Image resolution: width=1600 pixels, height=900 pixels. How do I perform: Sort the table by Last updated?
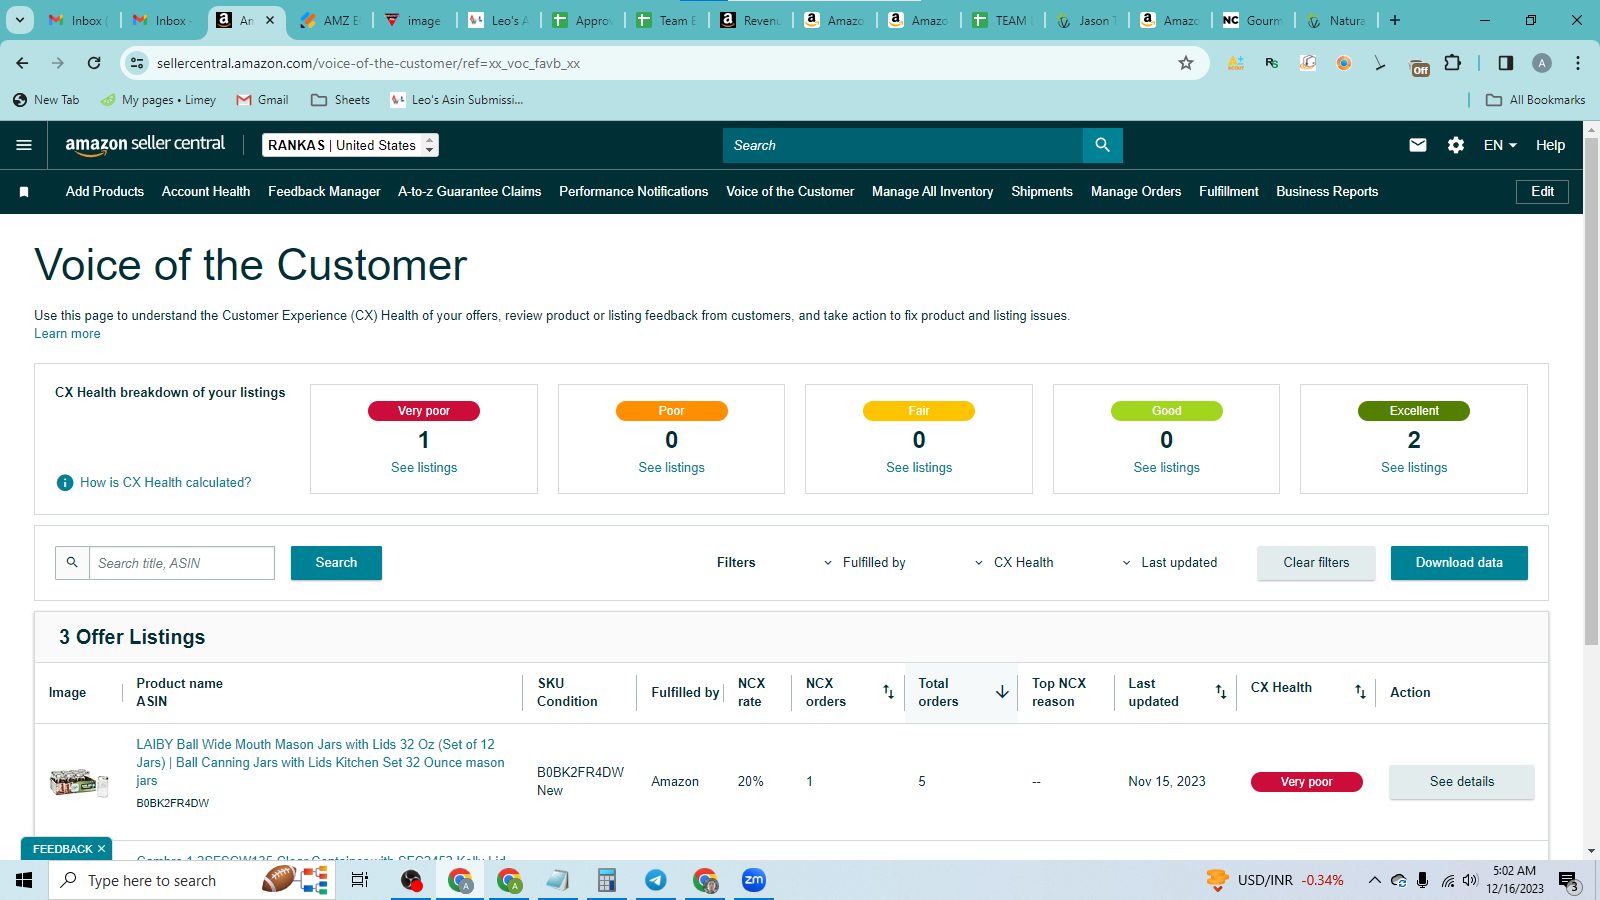tap(1221, 692)
